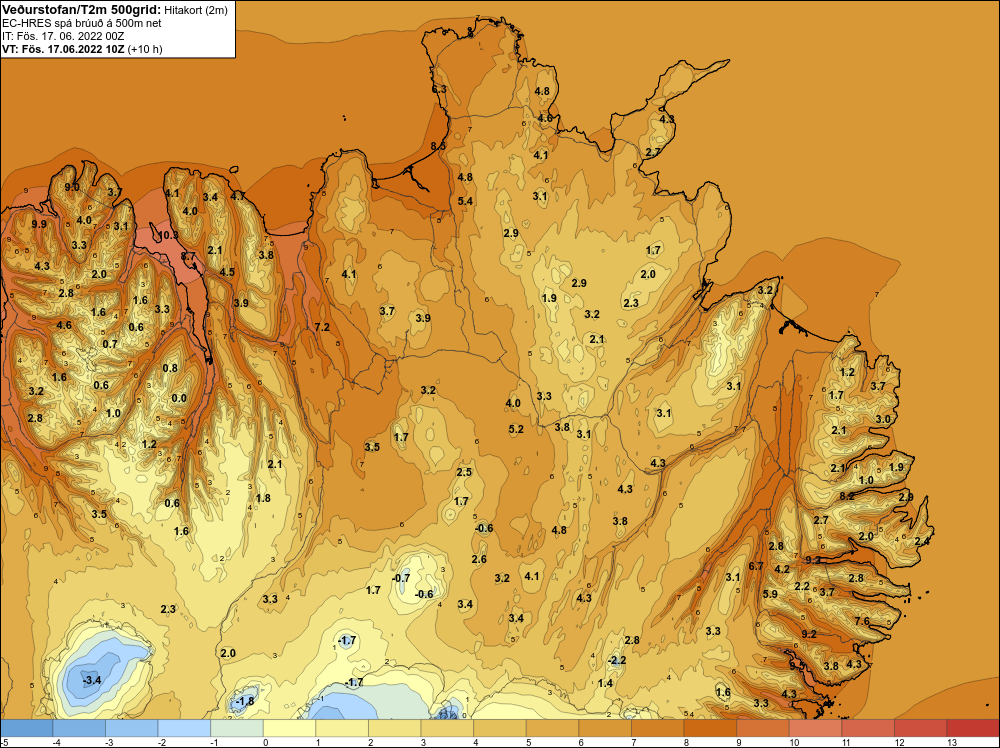This screenshot has height=748, width=1000.
Task: Click the -2.2 temperature value
Action: [x=617, y=660]
